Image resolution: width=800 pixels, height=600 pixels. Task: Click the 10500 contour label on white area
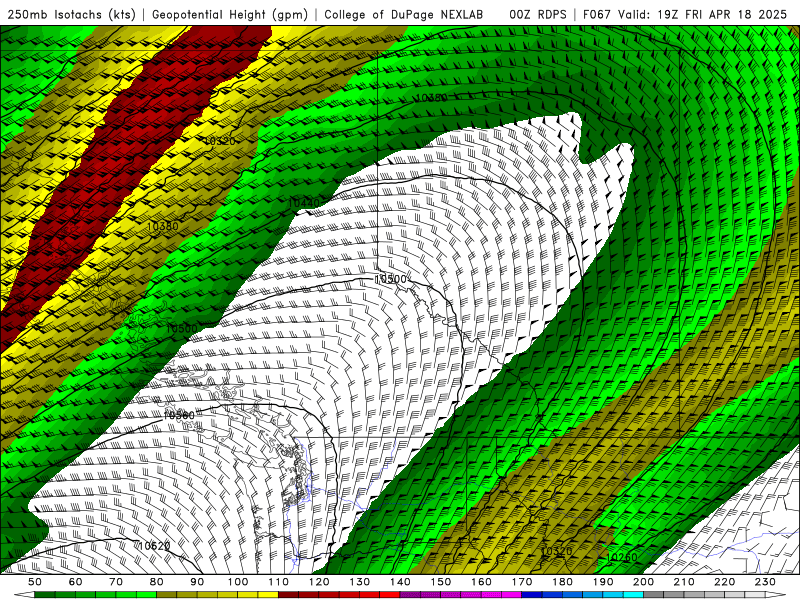[x=391, y=279]
